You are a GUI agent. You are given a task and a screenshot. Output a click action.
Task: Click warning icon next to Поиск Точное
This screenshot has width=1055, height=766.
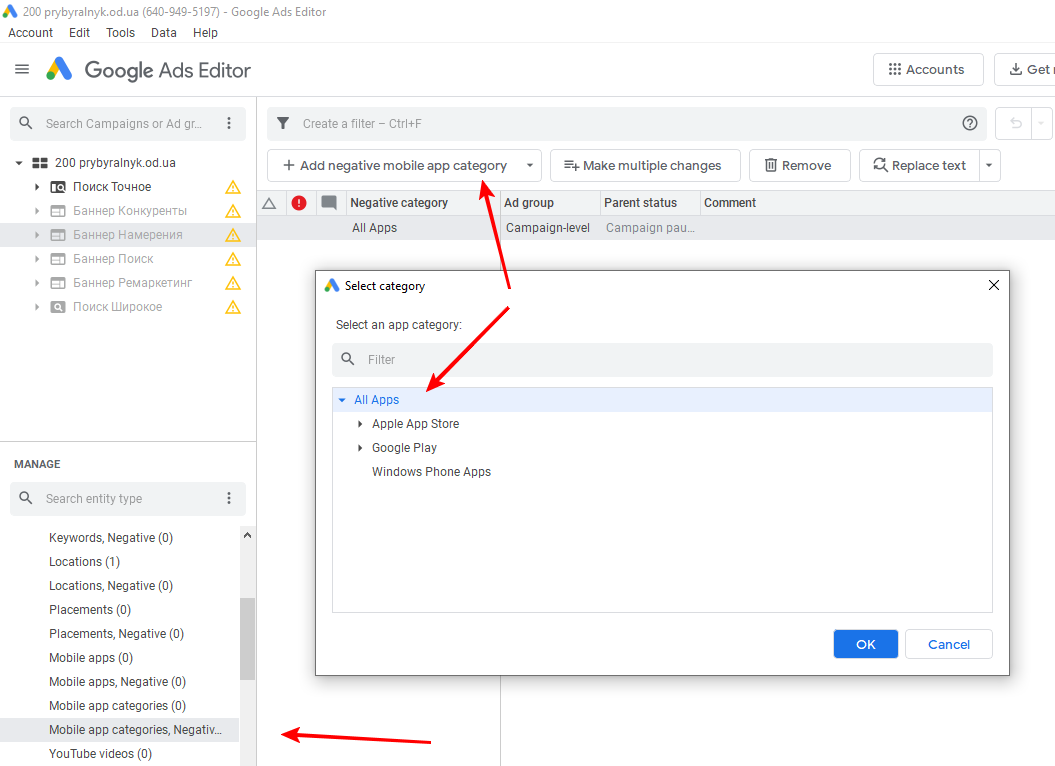[x=233, y=187]
